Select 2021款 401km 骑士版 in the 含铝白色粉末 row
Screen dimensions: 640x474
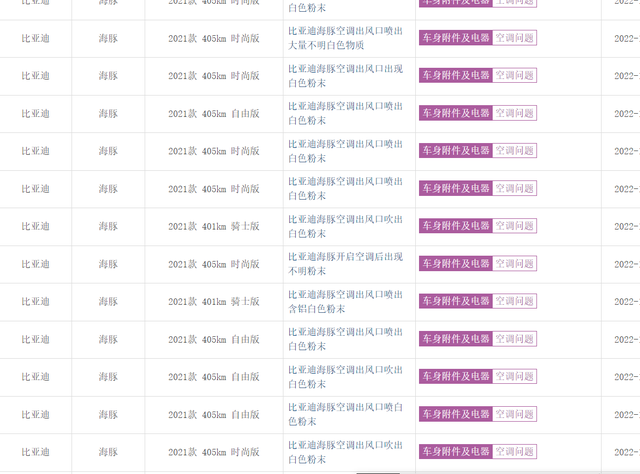(213, 302)
